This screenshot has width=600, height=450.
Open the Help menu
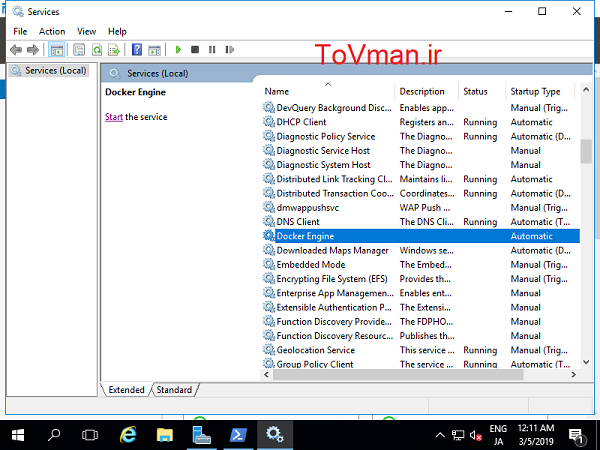[117, 31]
